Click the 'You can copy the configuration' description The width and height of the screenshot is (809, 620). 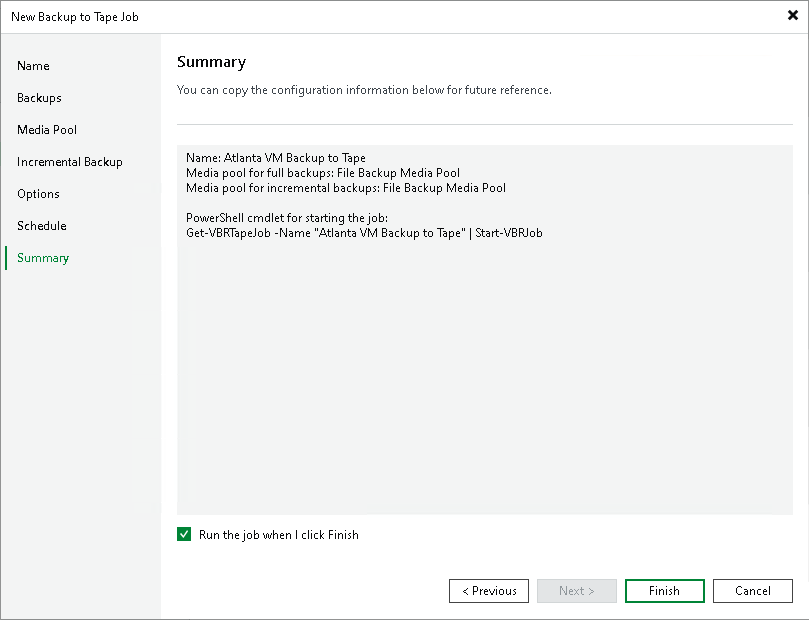click(364, 90)
